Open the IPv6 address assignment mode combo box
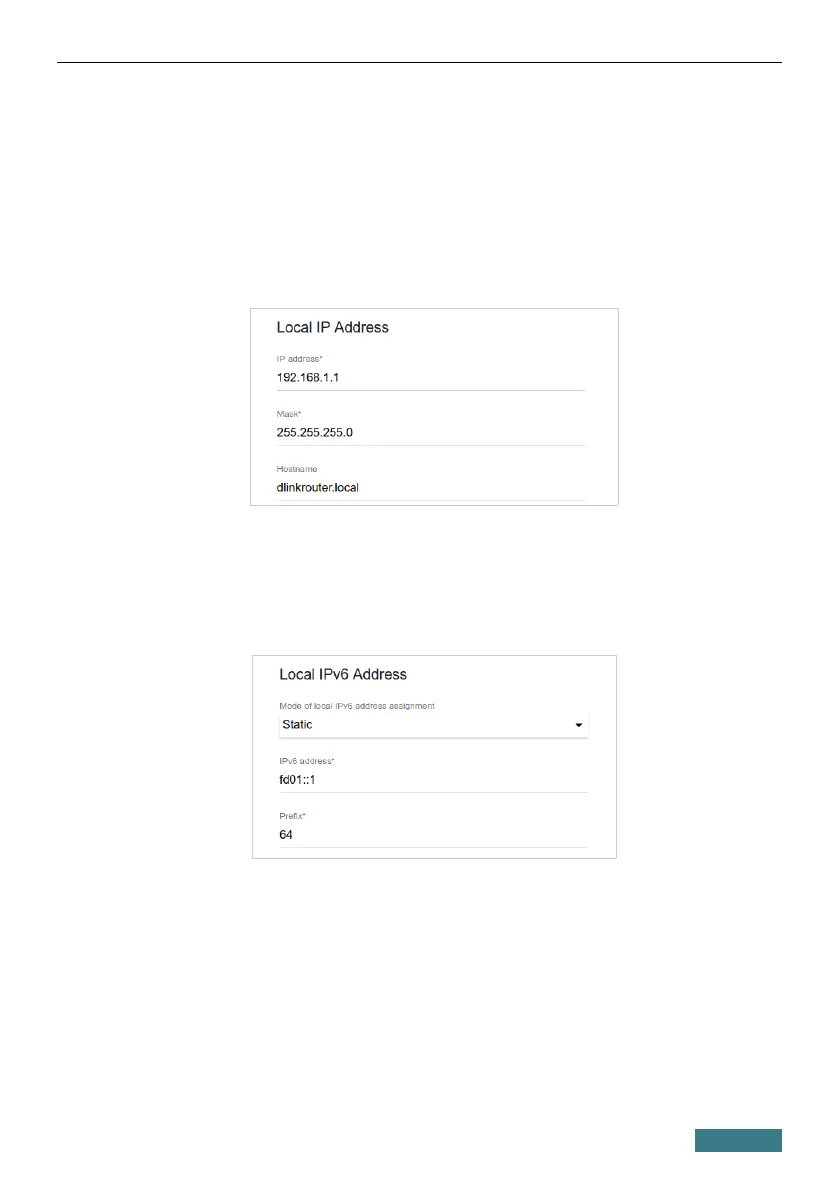The image size is (840, 1190). tap(433, 725)
